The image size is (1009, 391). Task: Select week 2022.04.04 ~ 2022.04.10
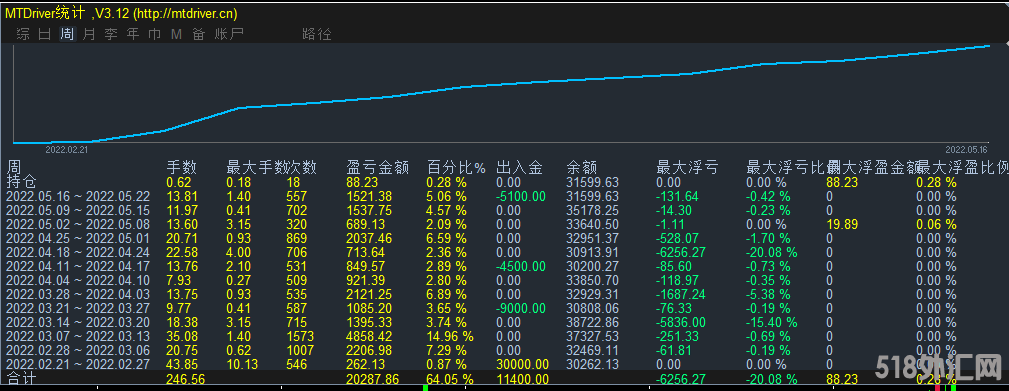(78, 280)
